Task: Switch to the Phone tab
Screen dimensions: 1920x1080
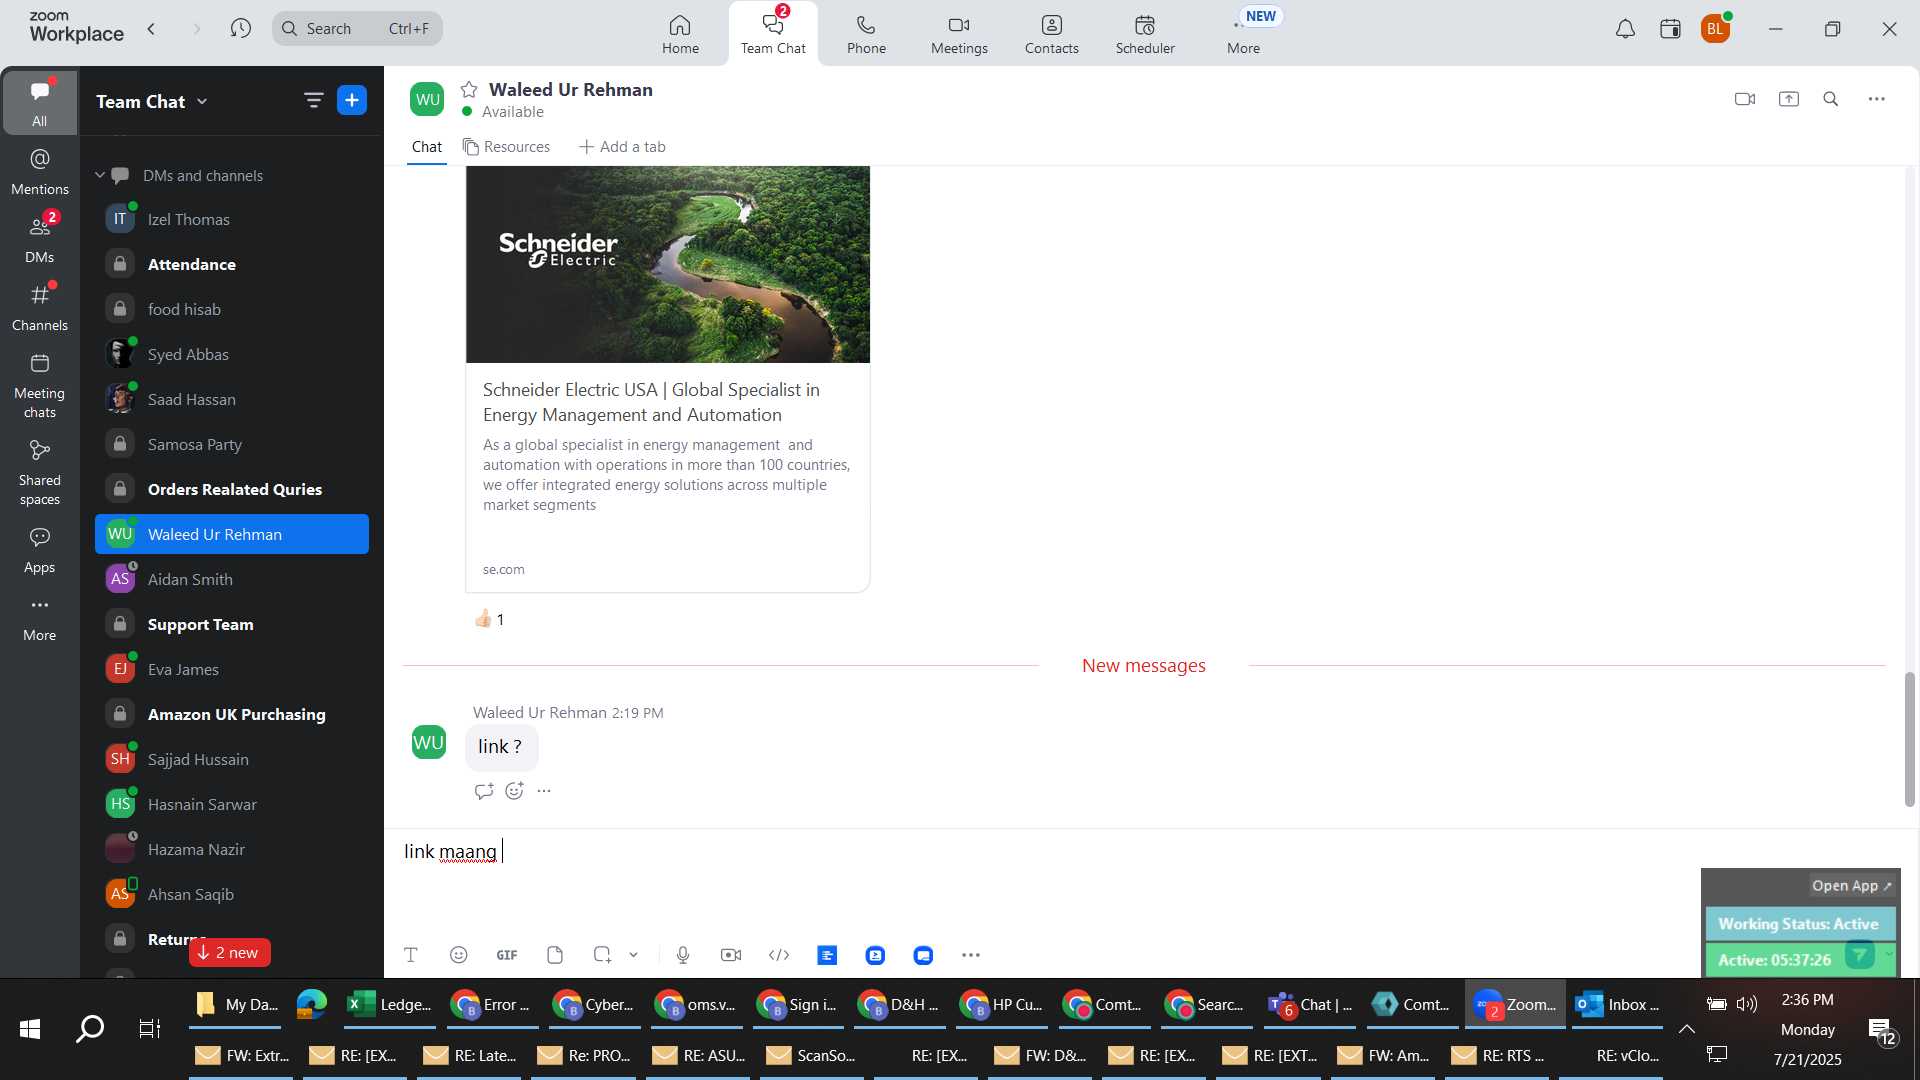Action: pyautogui.click(x=866, y=34)
